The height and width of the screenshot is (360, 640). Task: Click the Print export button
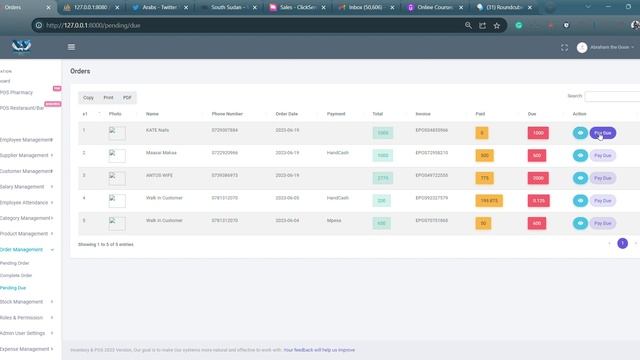pos(108,98)
